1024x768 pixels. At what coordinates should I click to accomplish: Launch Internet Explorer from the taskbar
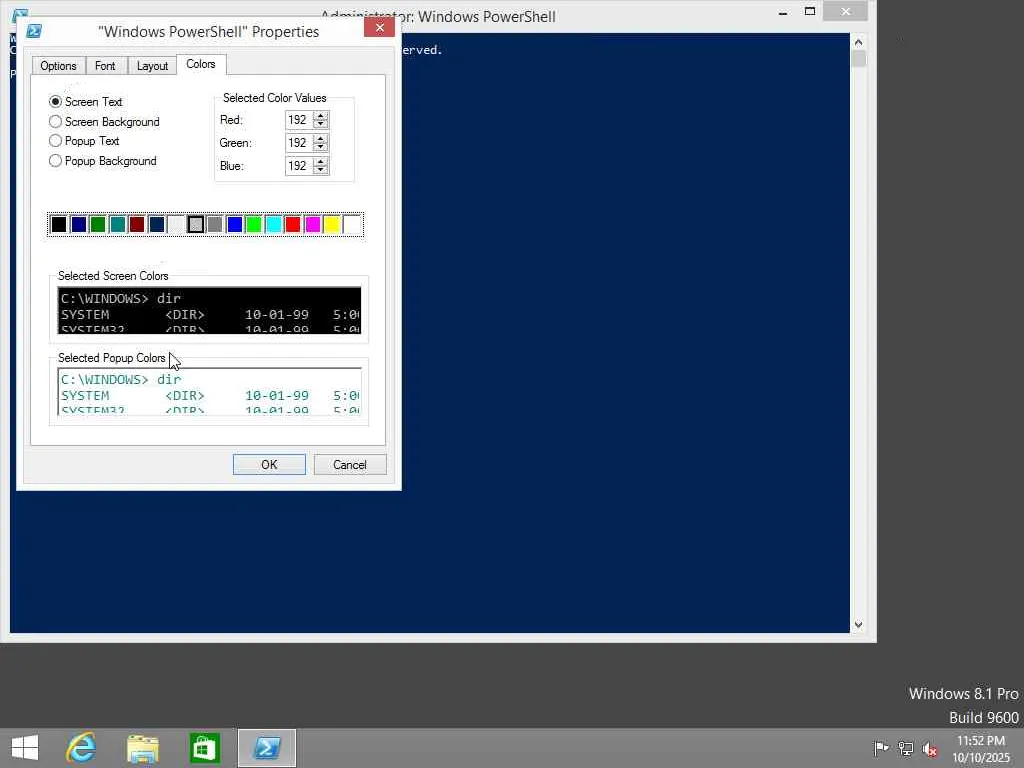pyautogui.click(x=82, y=748)
